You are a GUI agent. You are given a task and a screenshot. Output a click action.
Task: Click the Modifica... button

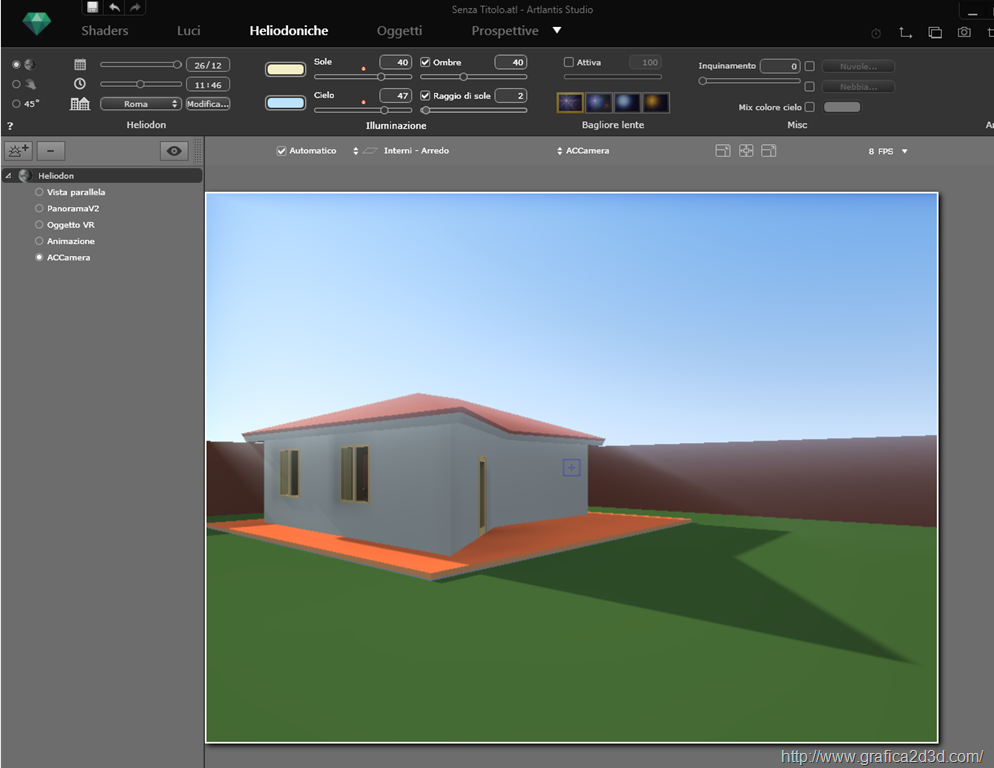click(208, 104)
